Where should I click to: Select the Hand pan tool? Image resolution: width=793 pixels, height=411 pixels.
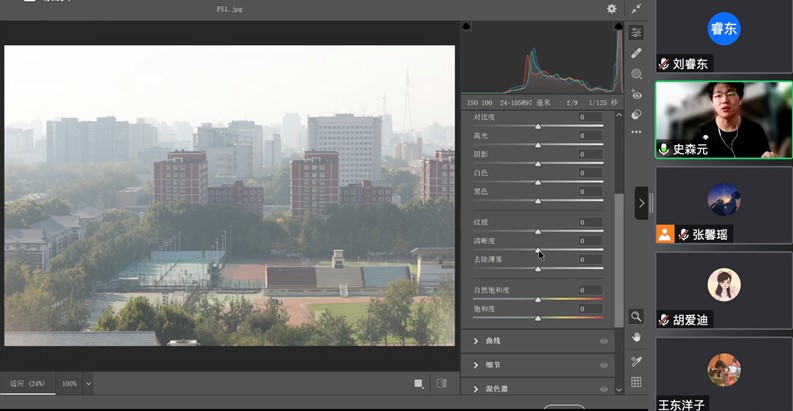click(x=636, y=338)
